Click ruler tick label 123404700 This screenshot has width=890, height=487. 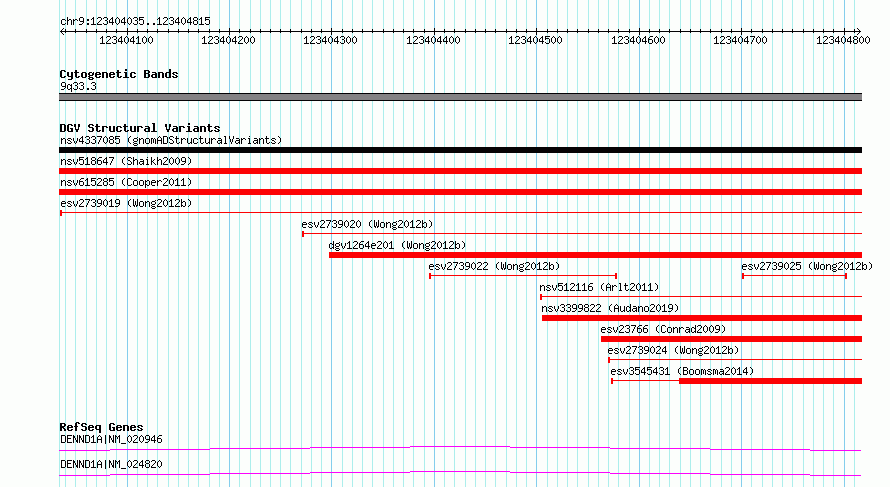click(740, 40)
